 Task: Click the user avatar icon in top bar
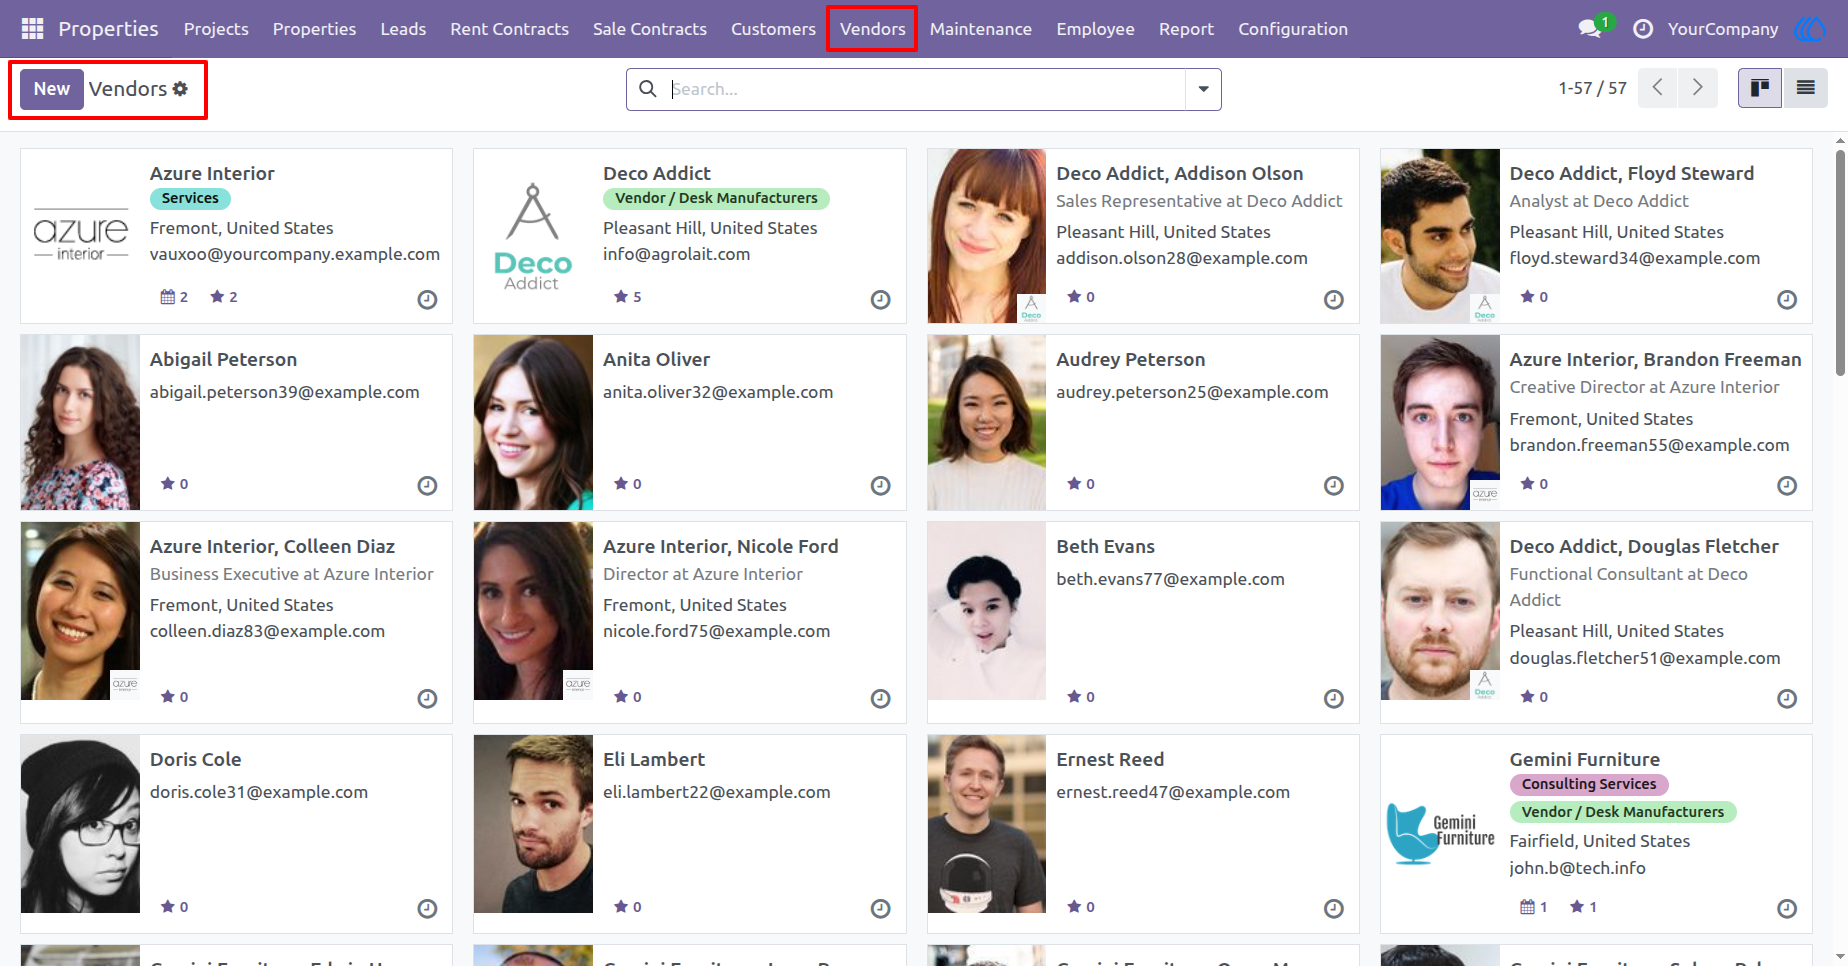(1811, 29)
